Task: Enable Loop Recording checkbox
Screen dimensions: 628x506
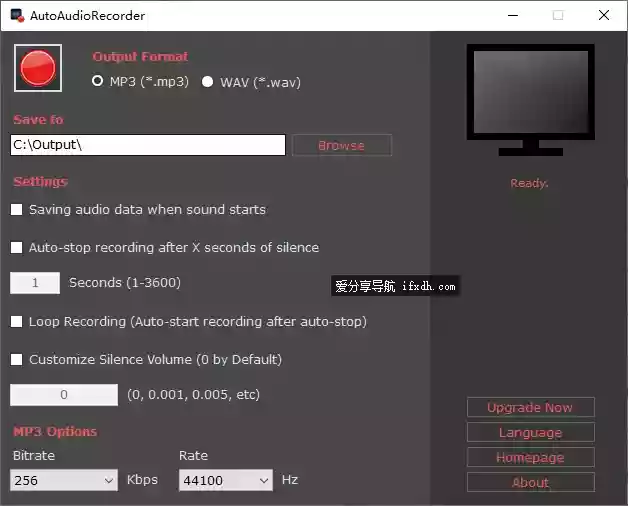Action: 16,321
